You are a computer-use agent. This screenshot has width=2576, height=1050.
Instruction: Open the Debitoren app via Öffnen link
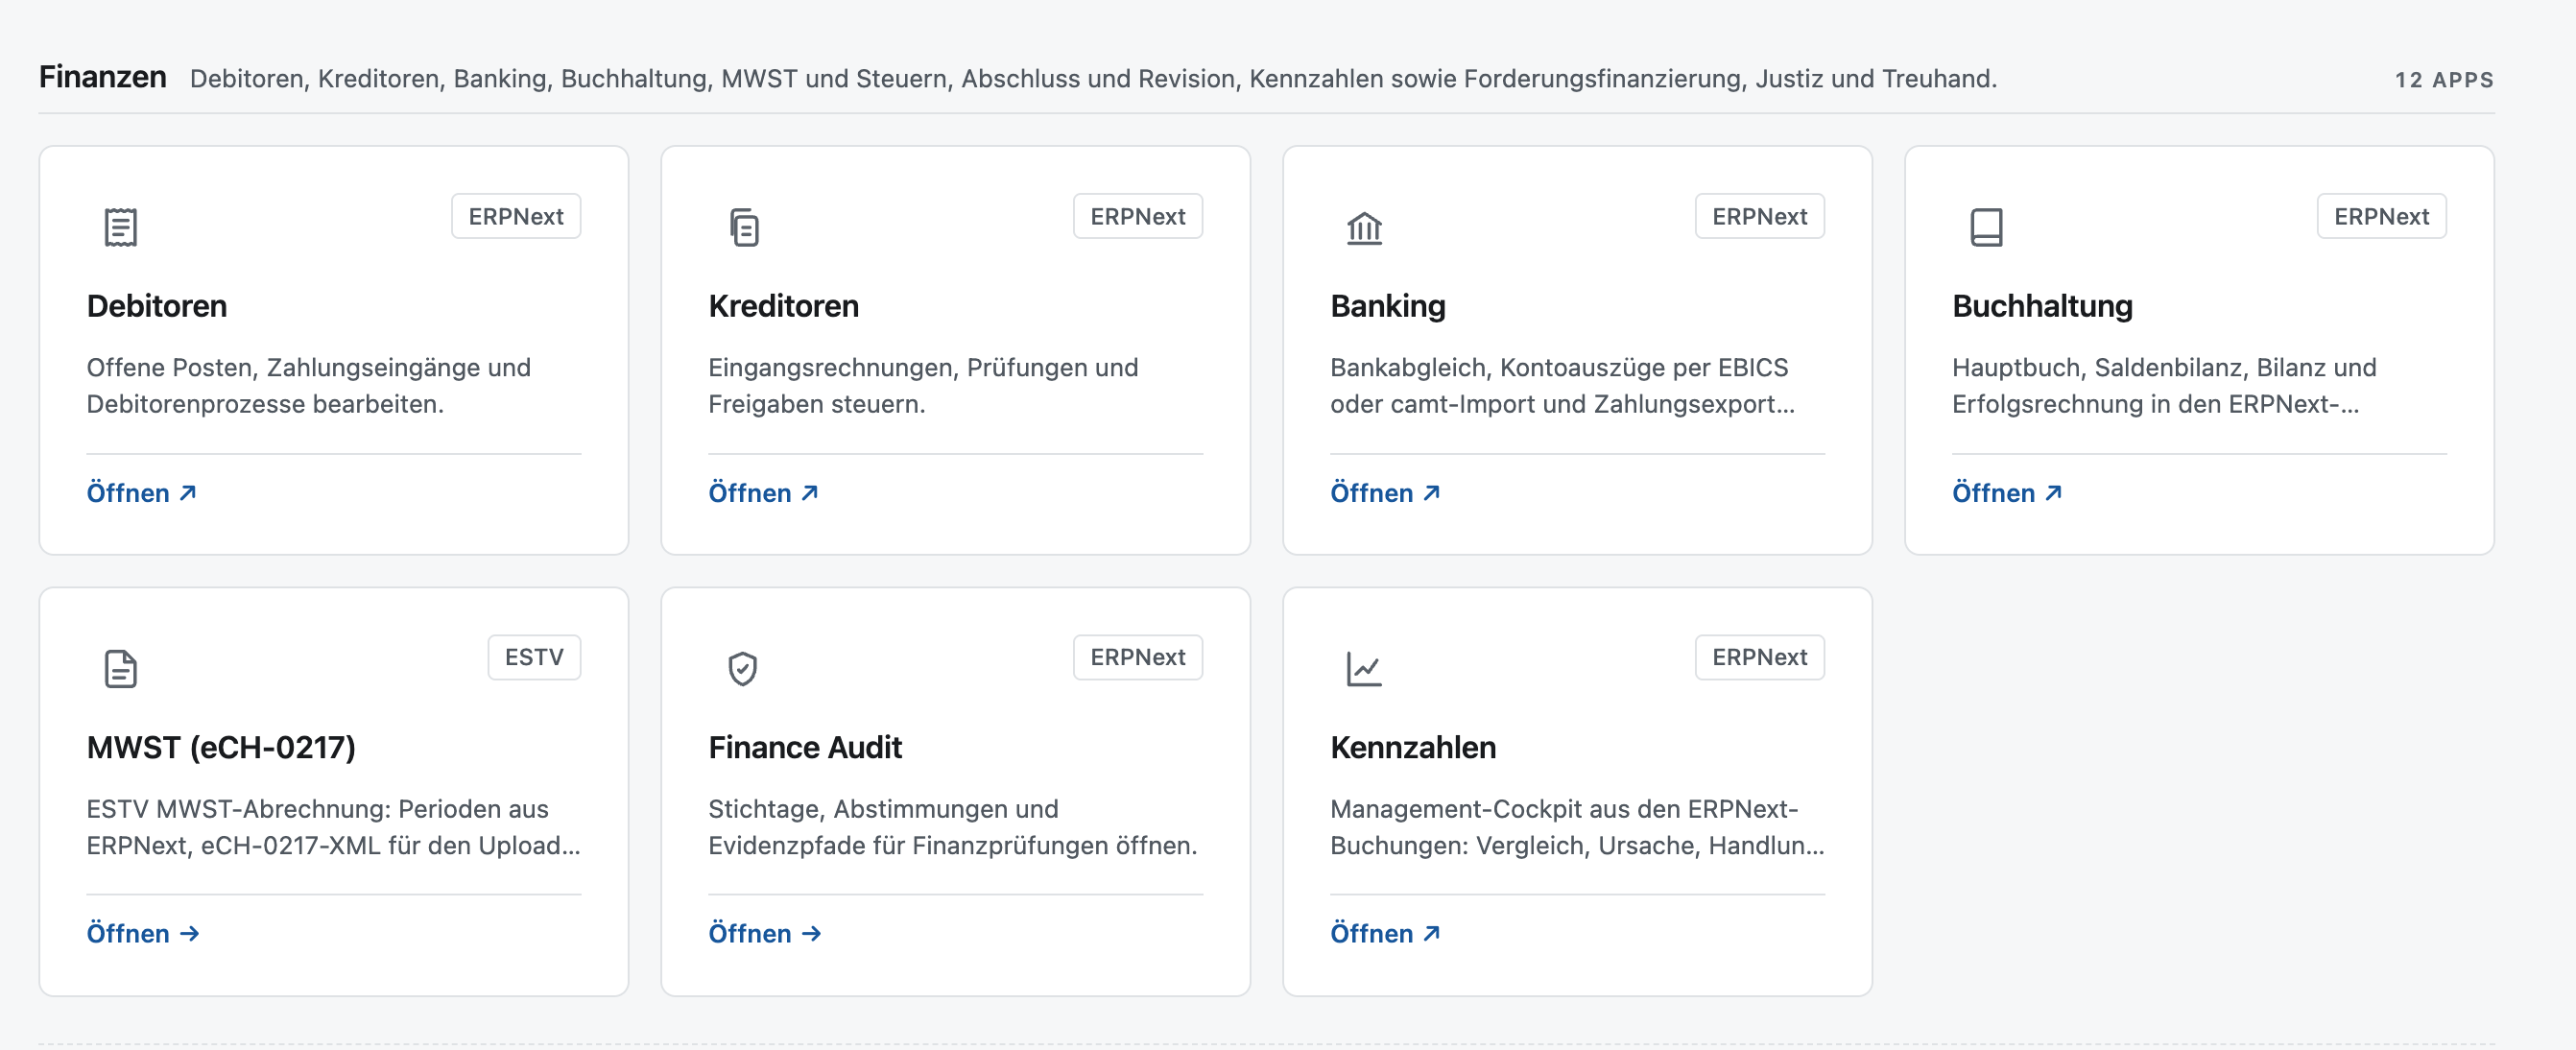point(141,493)
